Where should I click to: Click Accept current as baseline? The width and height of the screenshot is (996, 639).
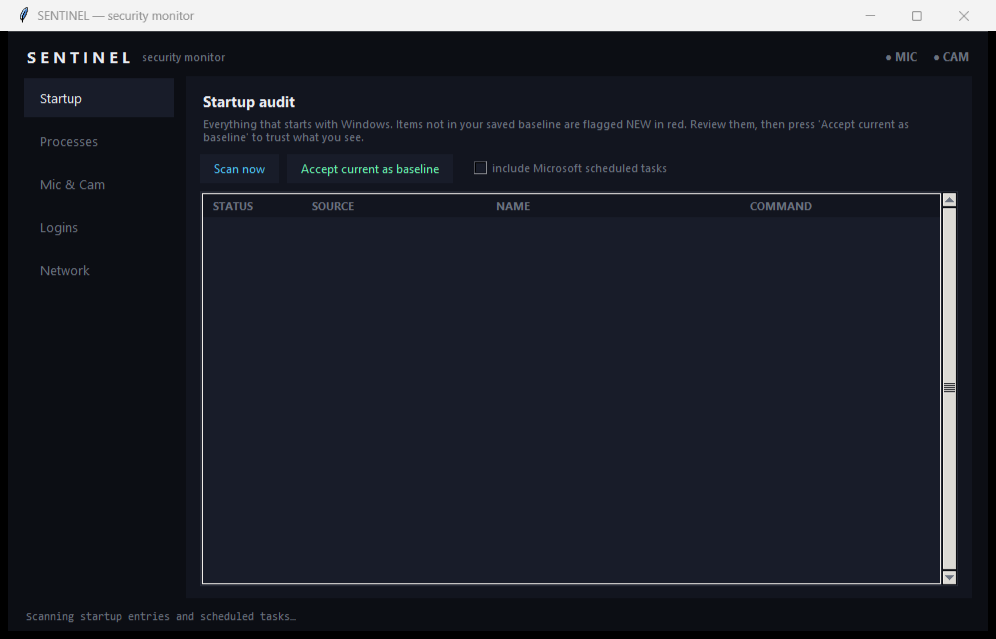(370, 169)
